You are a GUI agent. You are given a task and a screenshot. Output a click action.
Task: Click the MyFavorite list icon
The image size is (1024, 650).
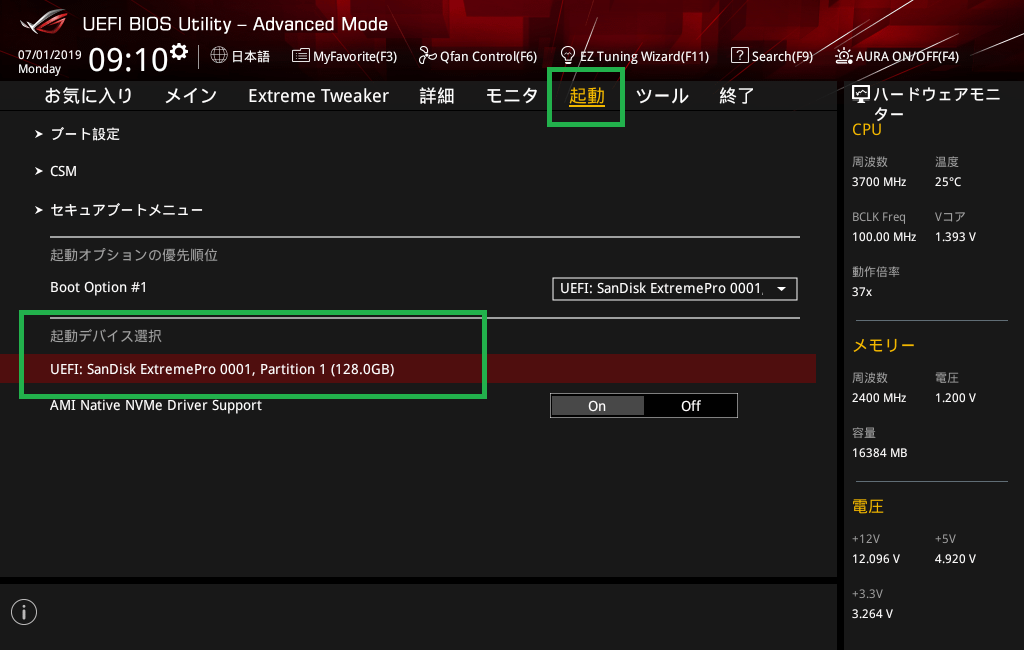(300, 56)
